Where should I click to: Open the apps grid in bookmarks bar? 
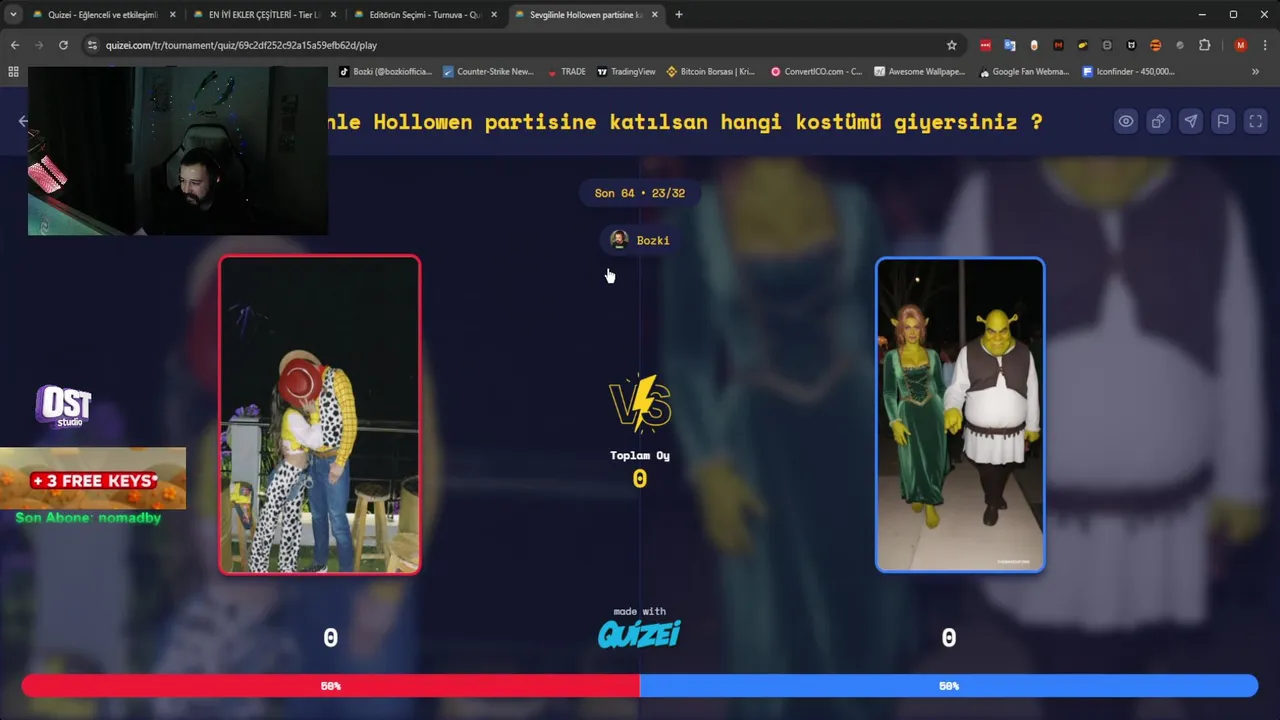(13, 72)
